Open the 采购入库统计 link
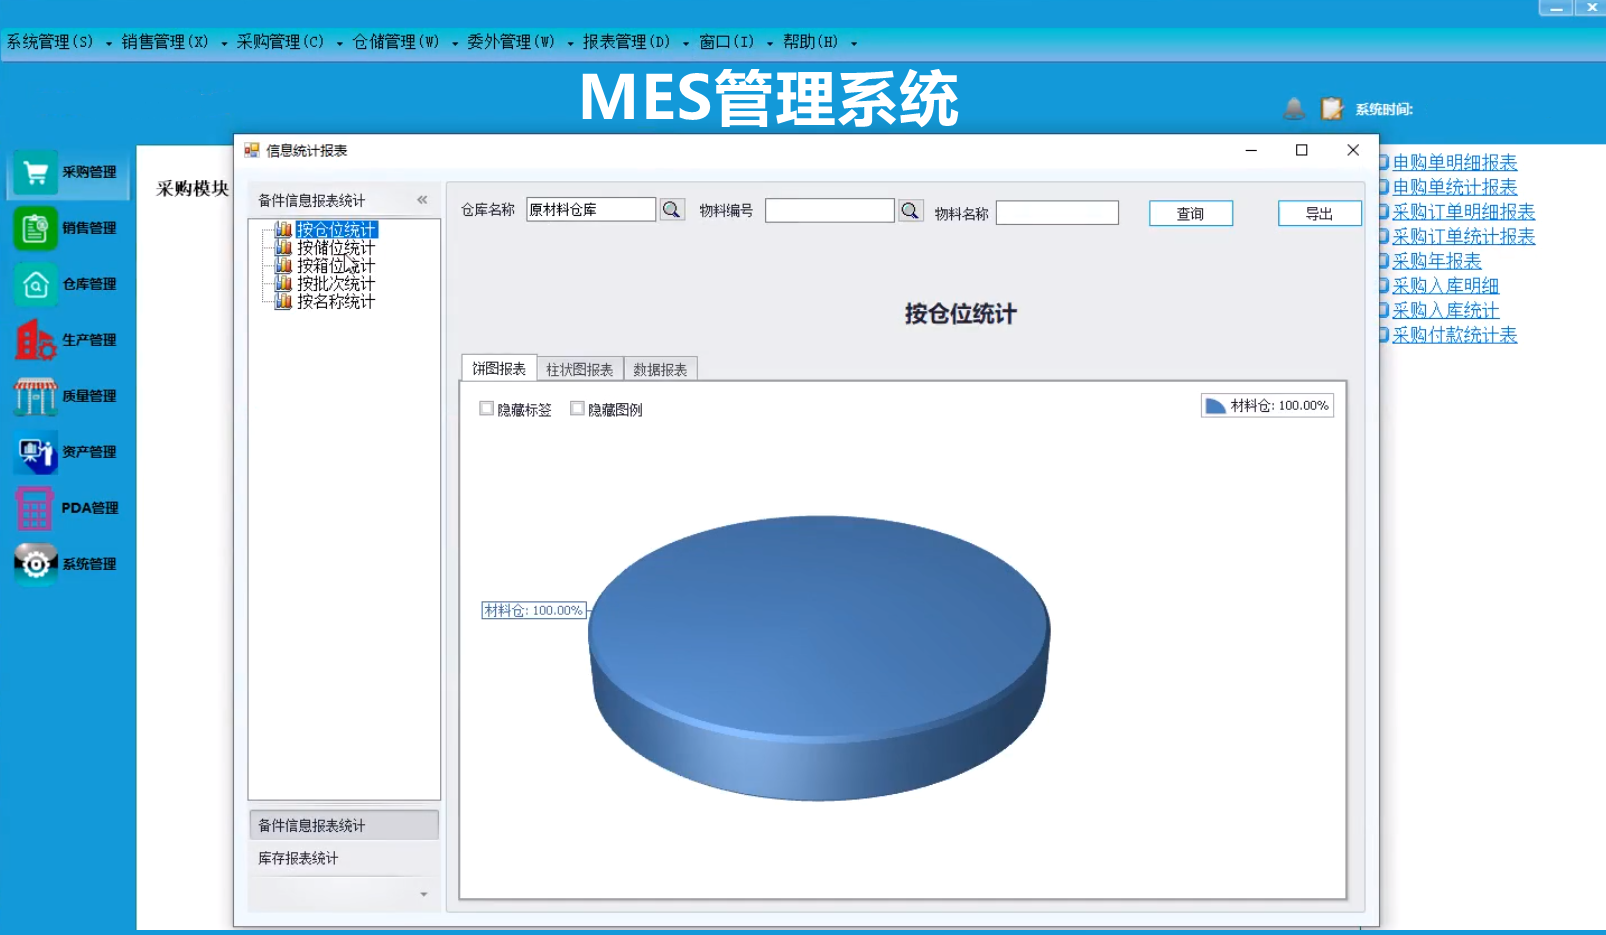This screenshot has width=1606, height=935. tap(1445, 311)
